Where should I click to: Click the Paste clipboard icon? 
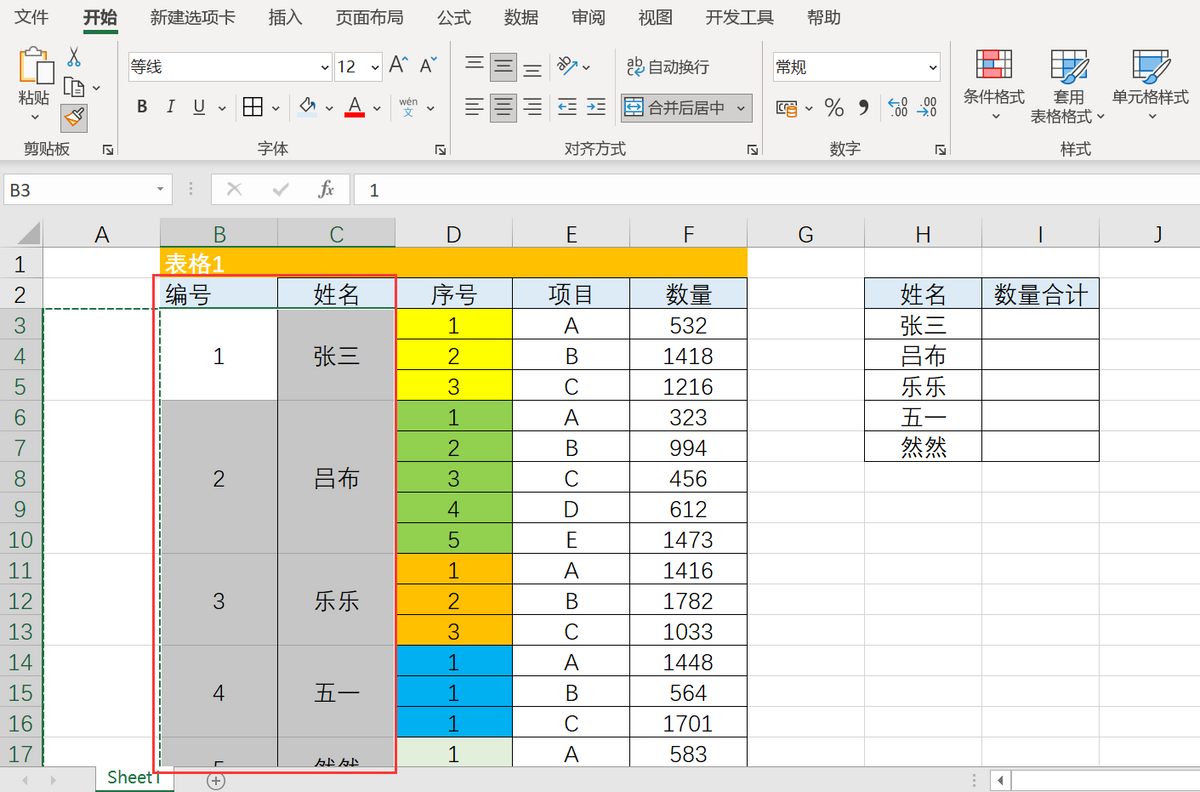(34, 66)
